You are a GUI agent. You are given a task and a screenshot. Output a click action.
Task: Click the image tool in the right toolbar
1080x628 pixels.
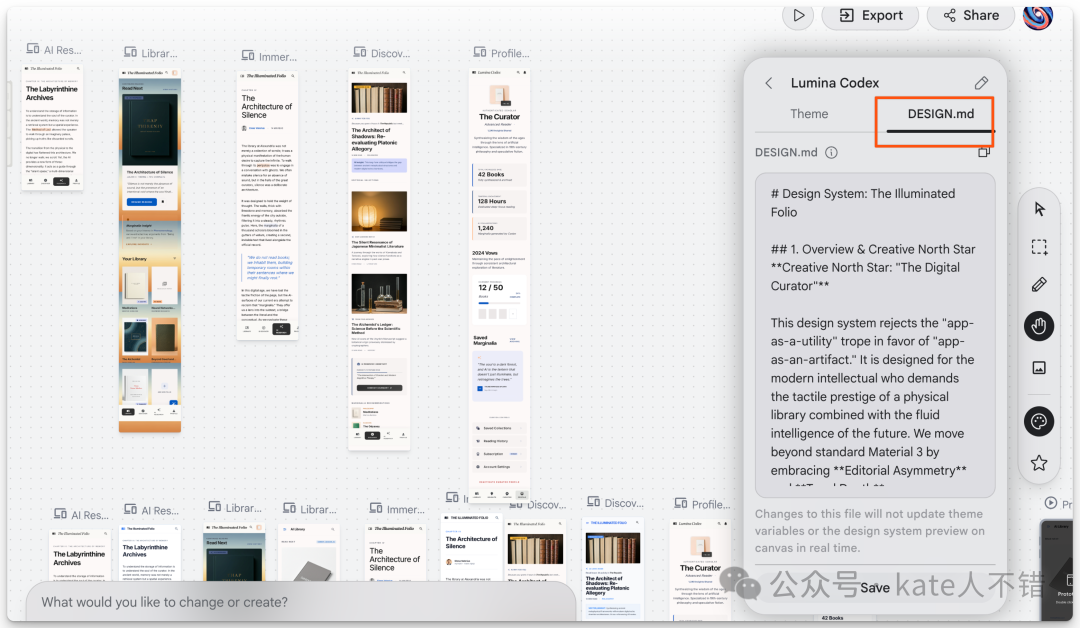click(x=1039, y=368)
